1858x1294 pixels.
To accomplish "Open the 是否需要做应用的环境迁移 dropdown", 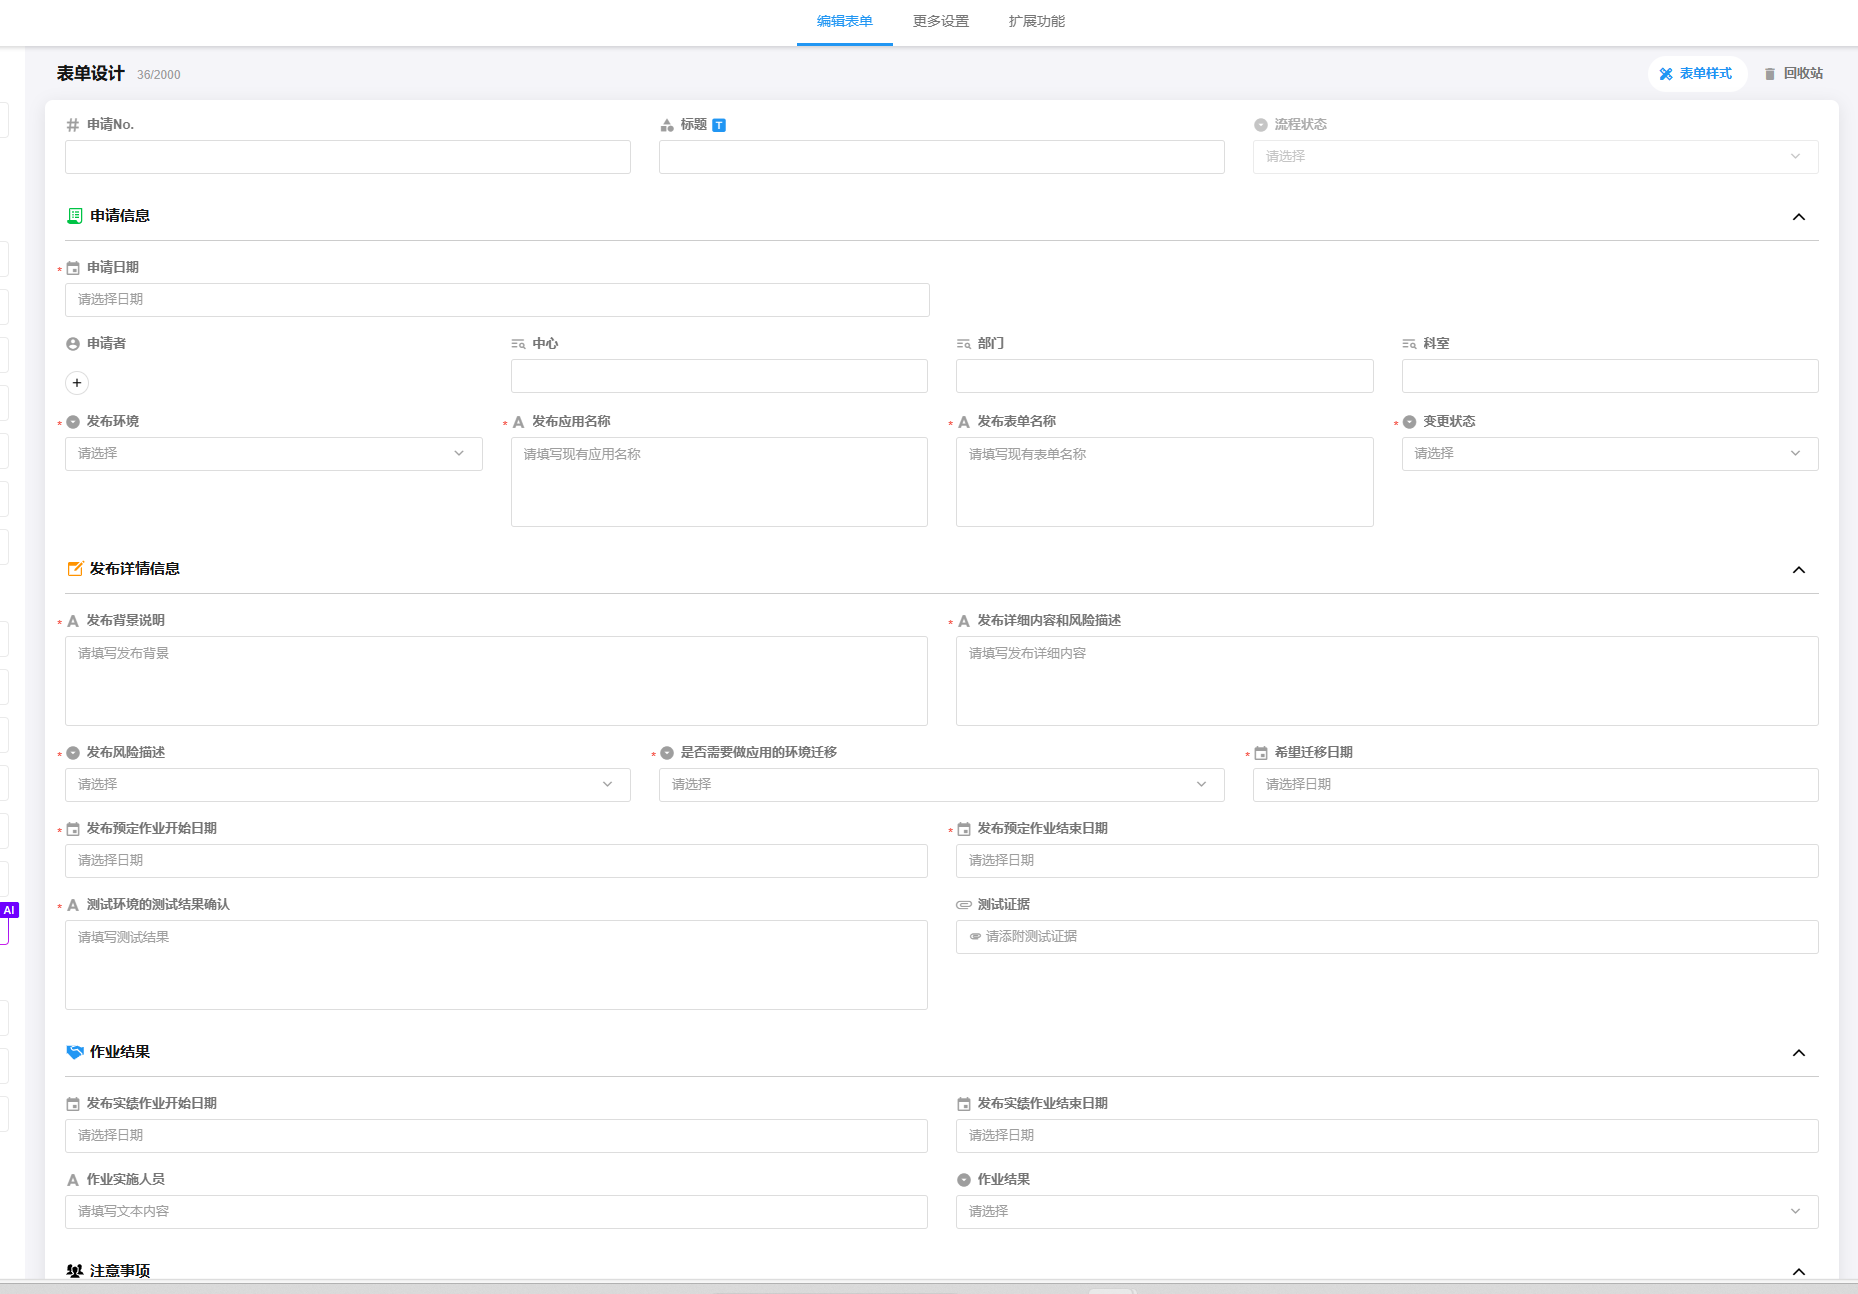I will click(x=942, y=785).
